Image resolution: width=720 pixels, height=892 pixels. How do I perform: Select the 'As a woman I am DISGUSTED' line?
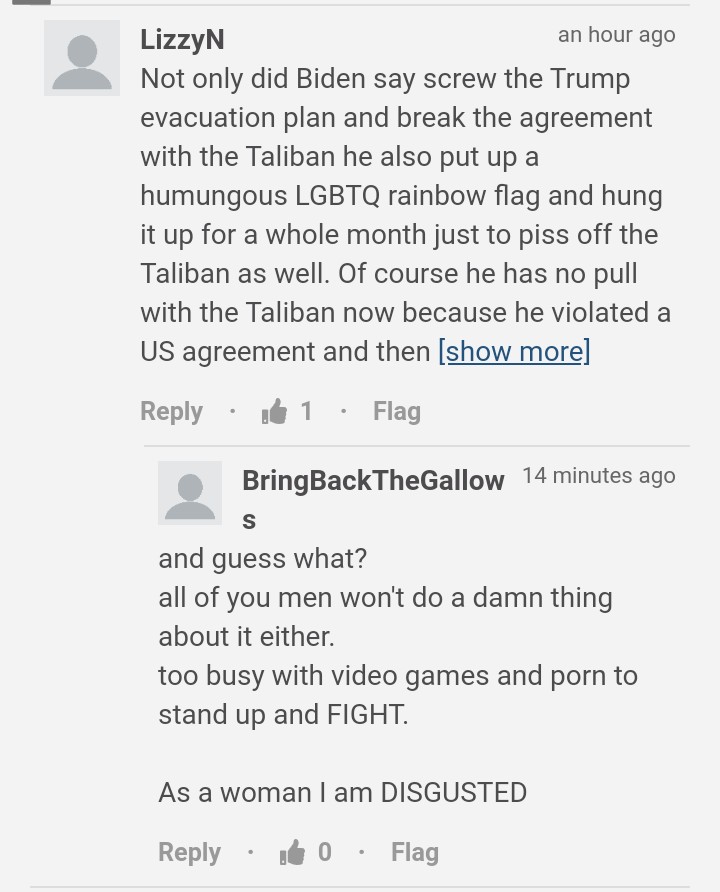coord(342,792)
